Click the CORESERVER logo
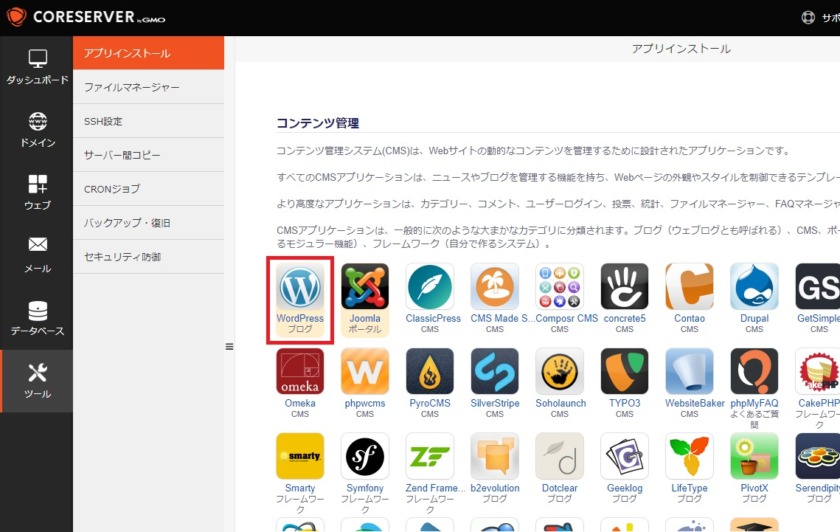The width and height of the screenshot is (840, 532). click(86, 17)
